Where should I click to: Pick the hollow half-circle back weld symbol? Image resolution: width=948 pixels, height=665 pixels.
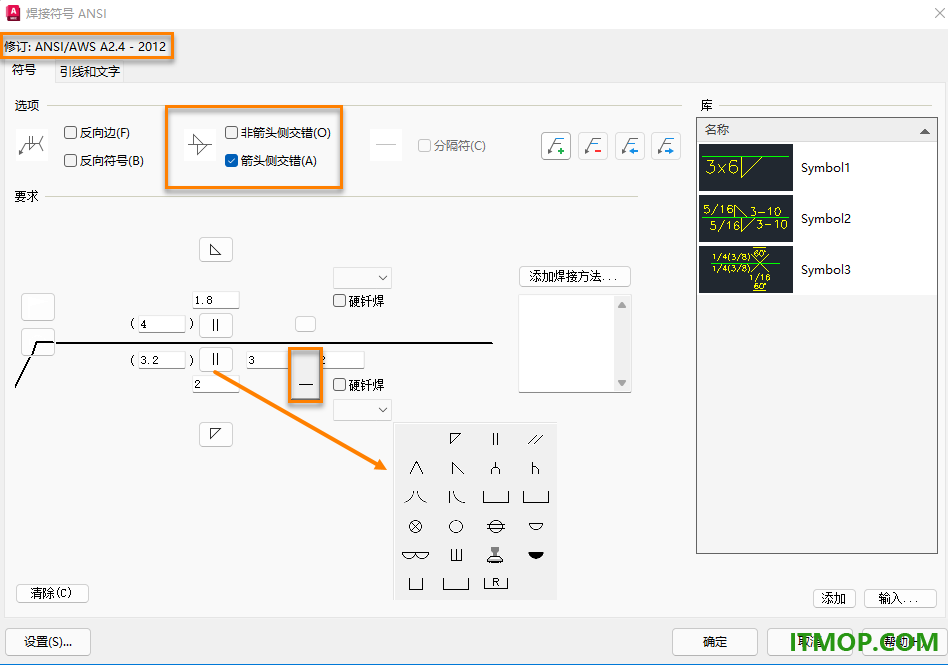tap(536, 527)
